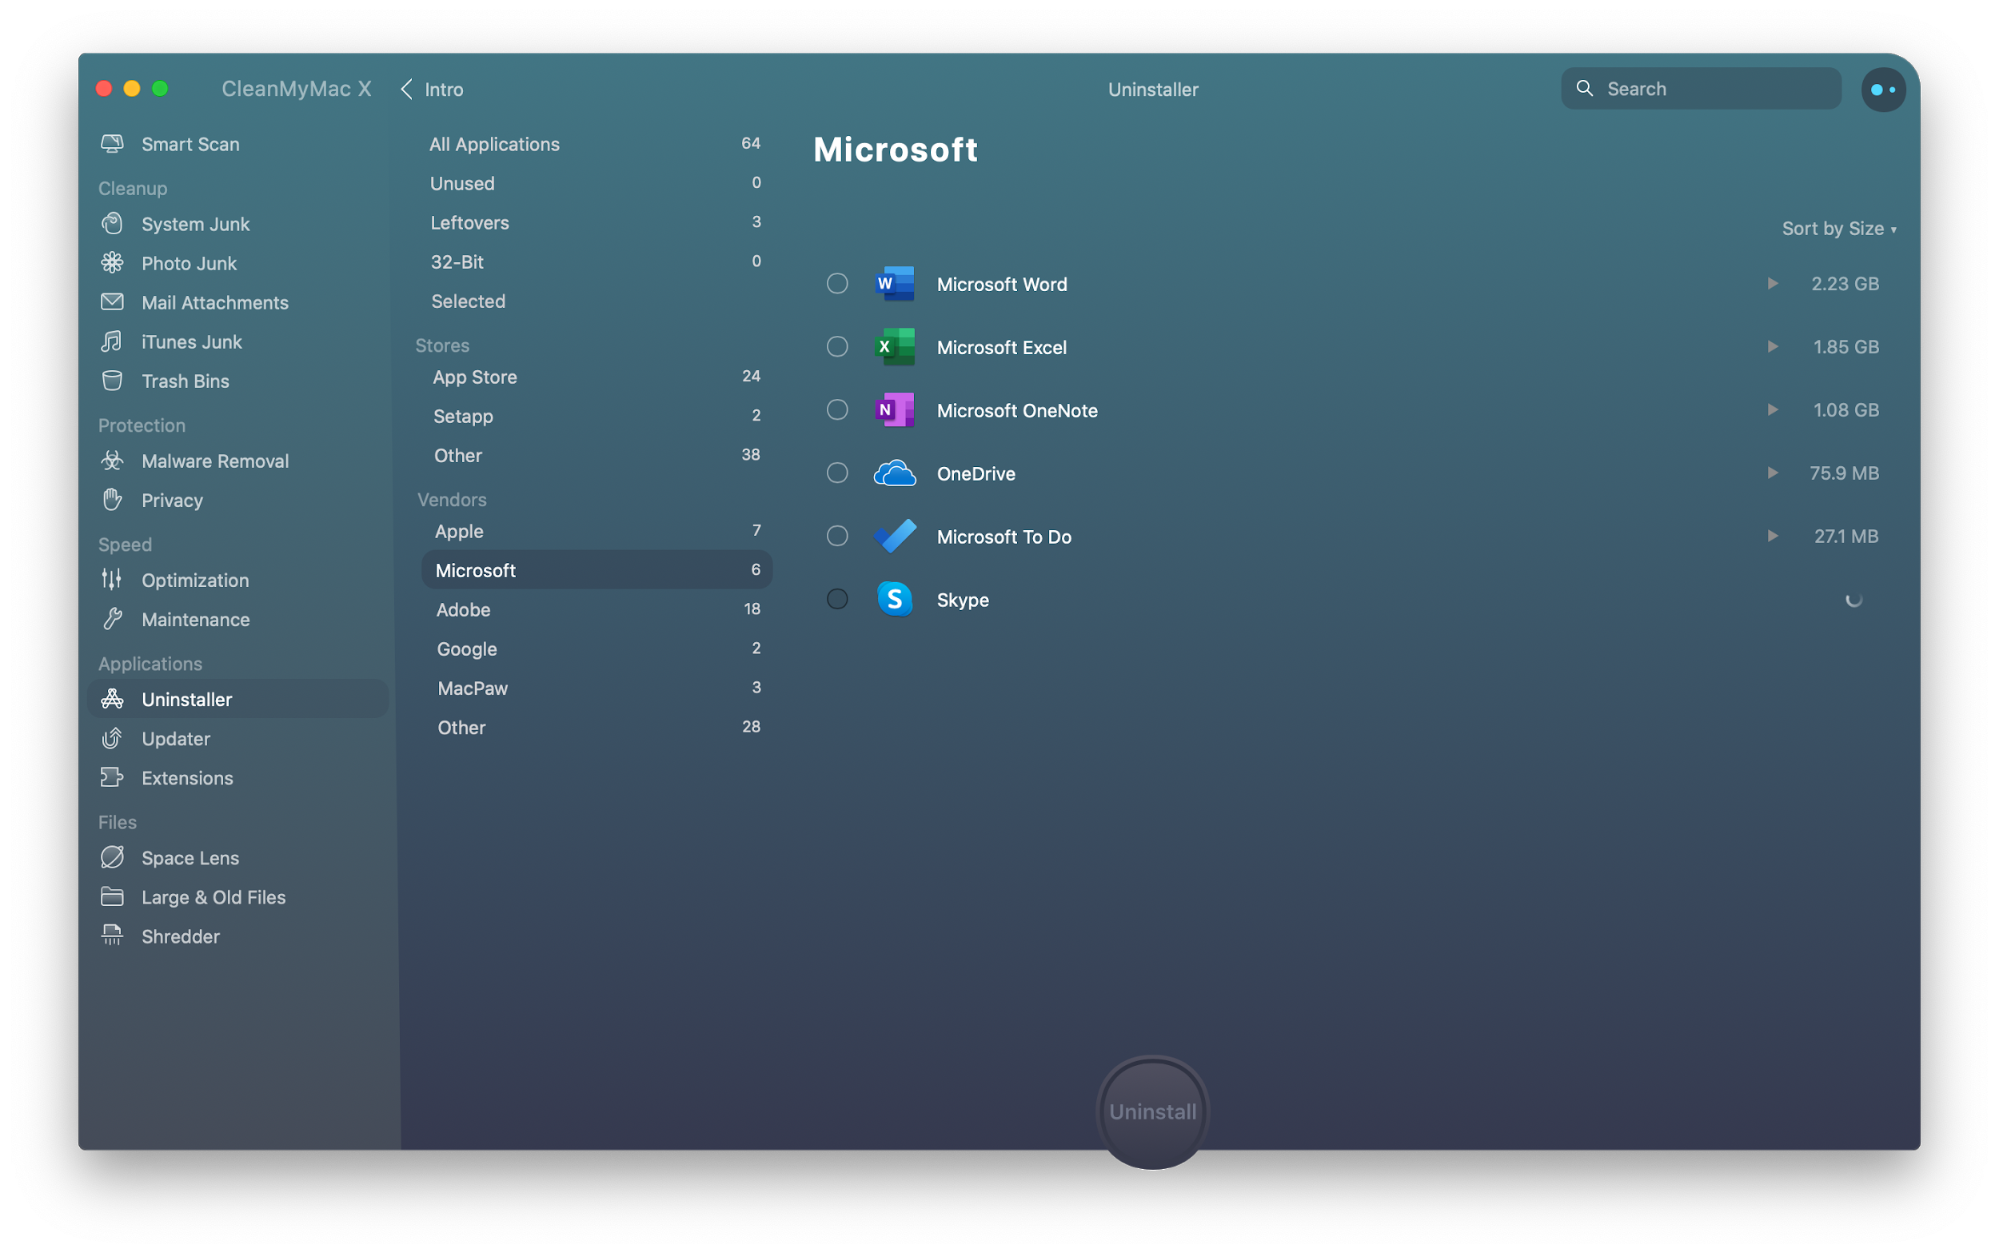Select the All Applications filter
The height and width of the screenshot is (1254, 1999).
(494, 143)
